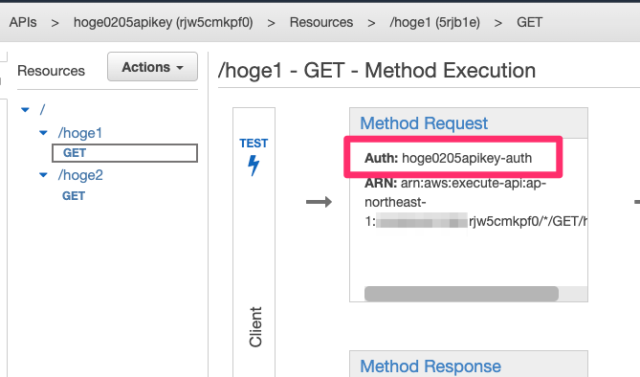Click Resources in the breadcrumb trail

[x=321, y=22]
